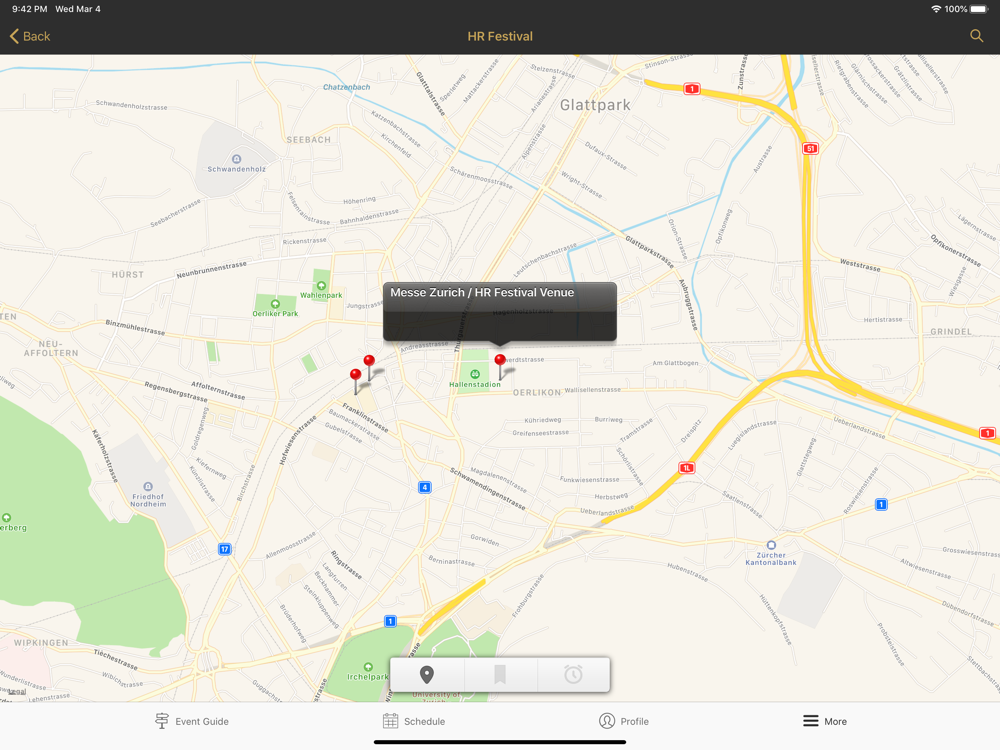
Task: Tap the blue route 17 shield
Action: coord(224,549)
